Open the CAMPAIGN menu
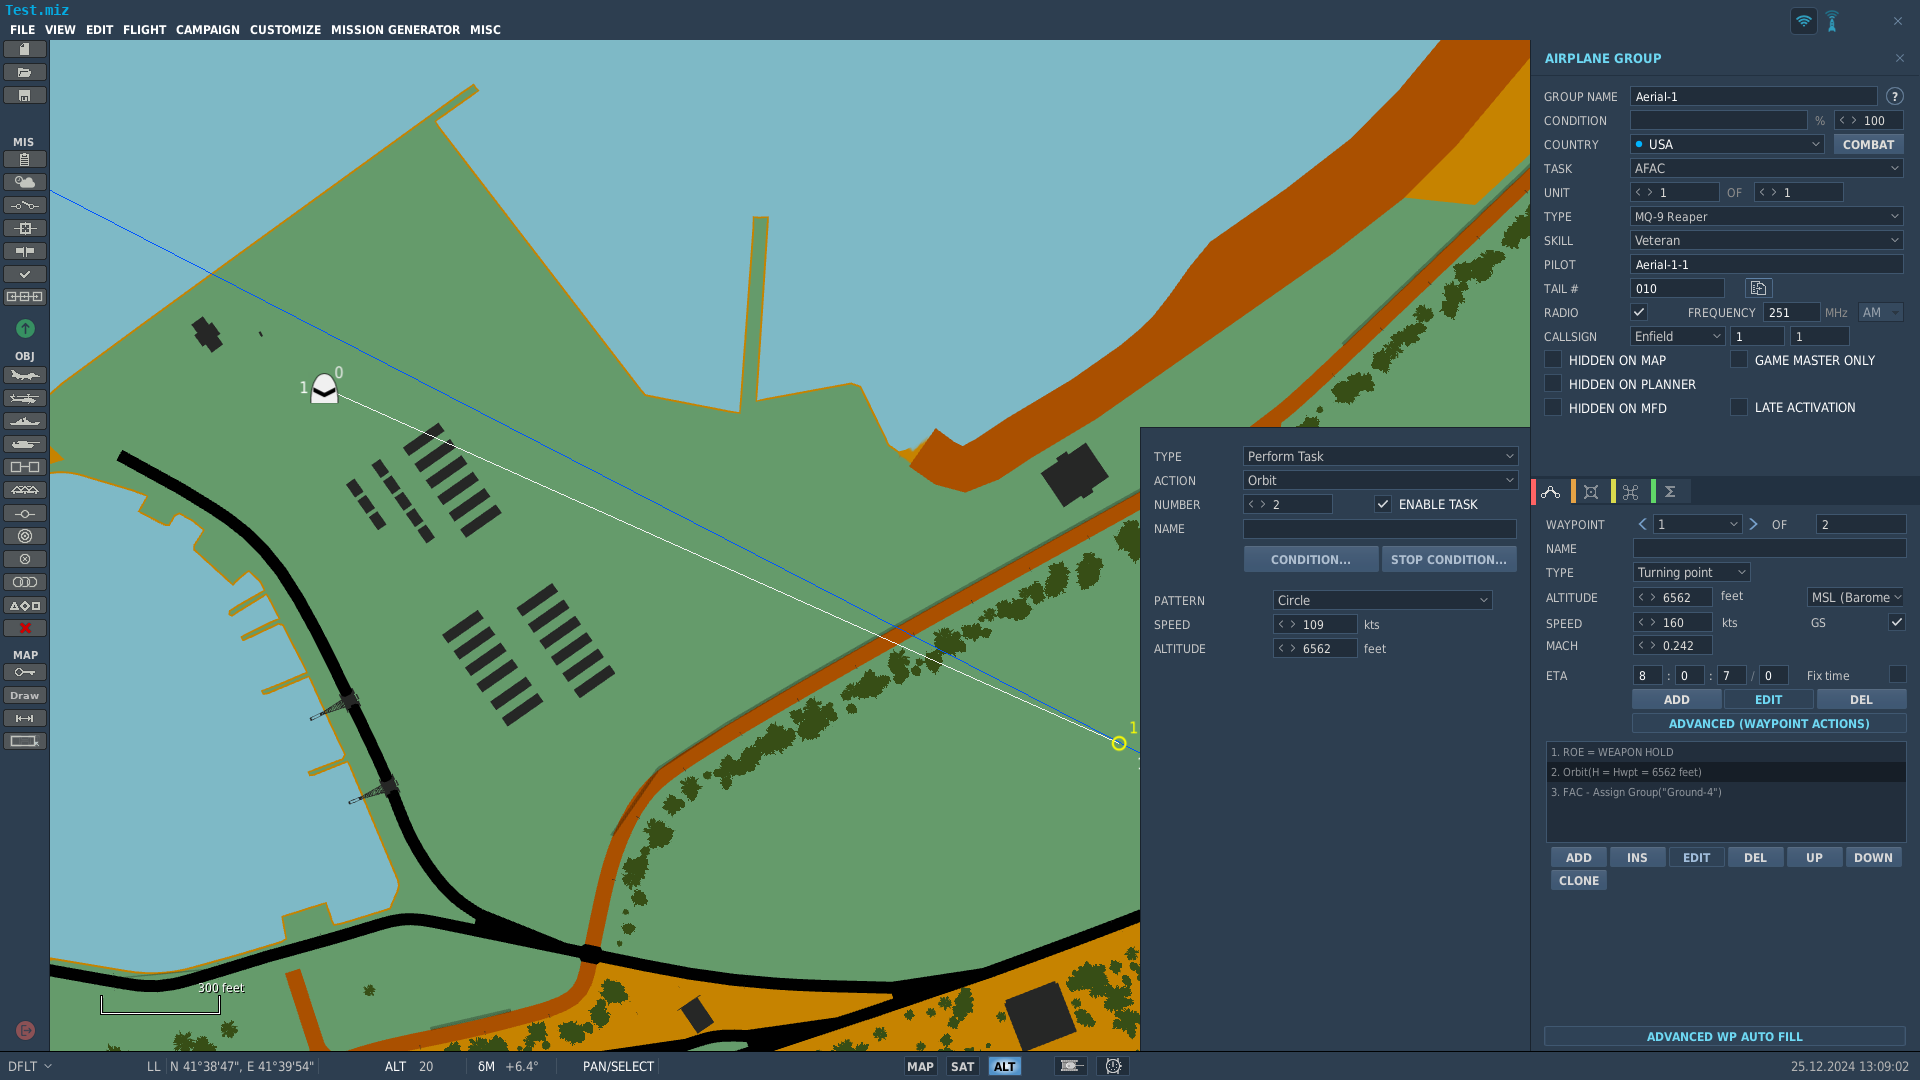1920x1080 pixels. pos(208,30)
